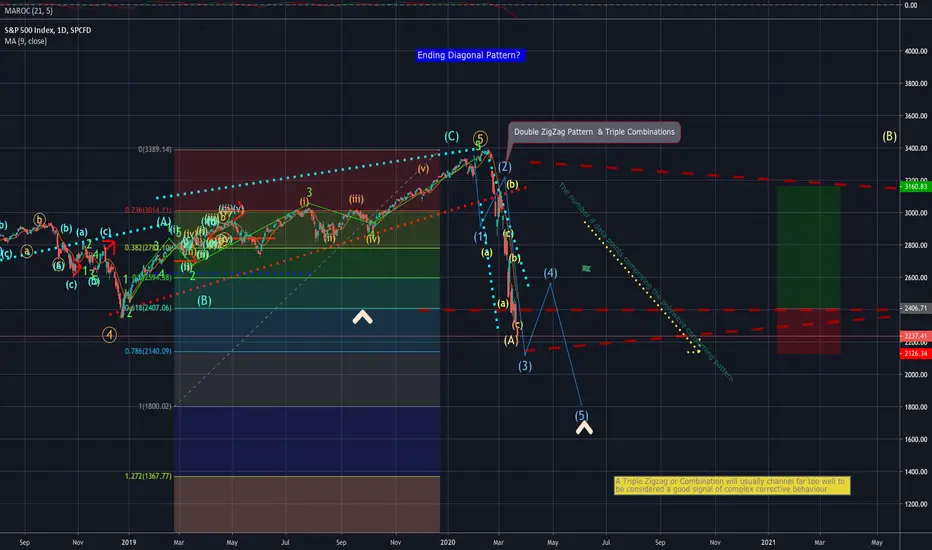
Task: Click the 1.272(1367.77) Fibonacci level label
Action: [148, 476]
